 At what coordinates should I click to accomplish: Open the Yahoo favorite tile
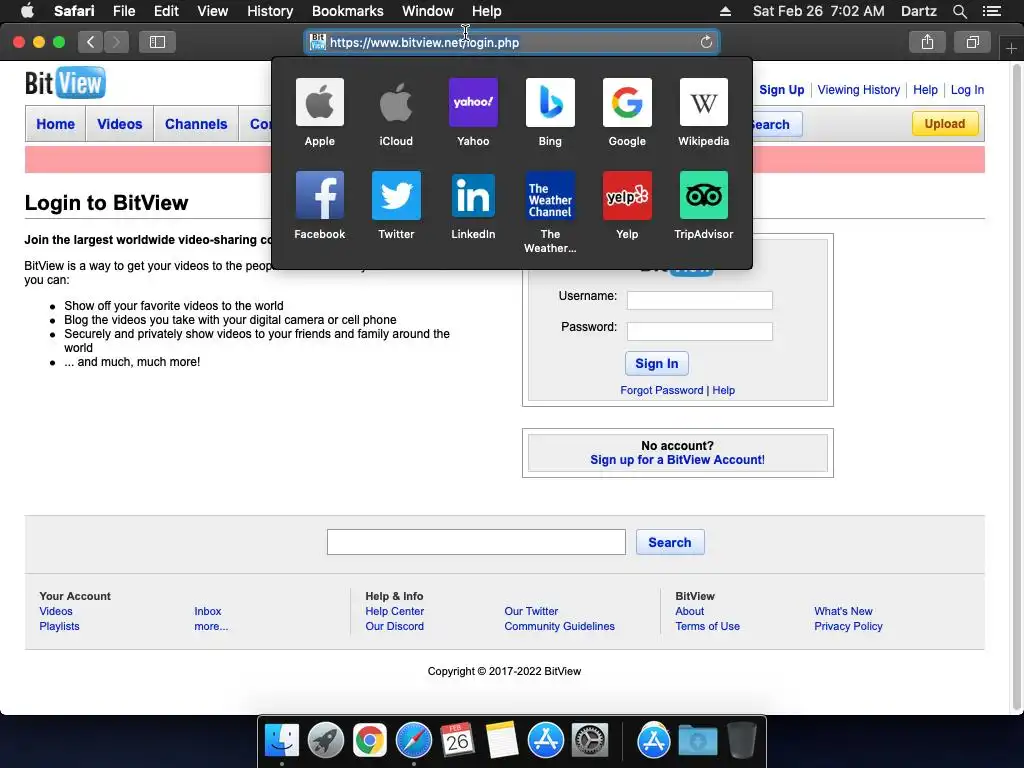(473, 103)
